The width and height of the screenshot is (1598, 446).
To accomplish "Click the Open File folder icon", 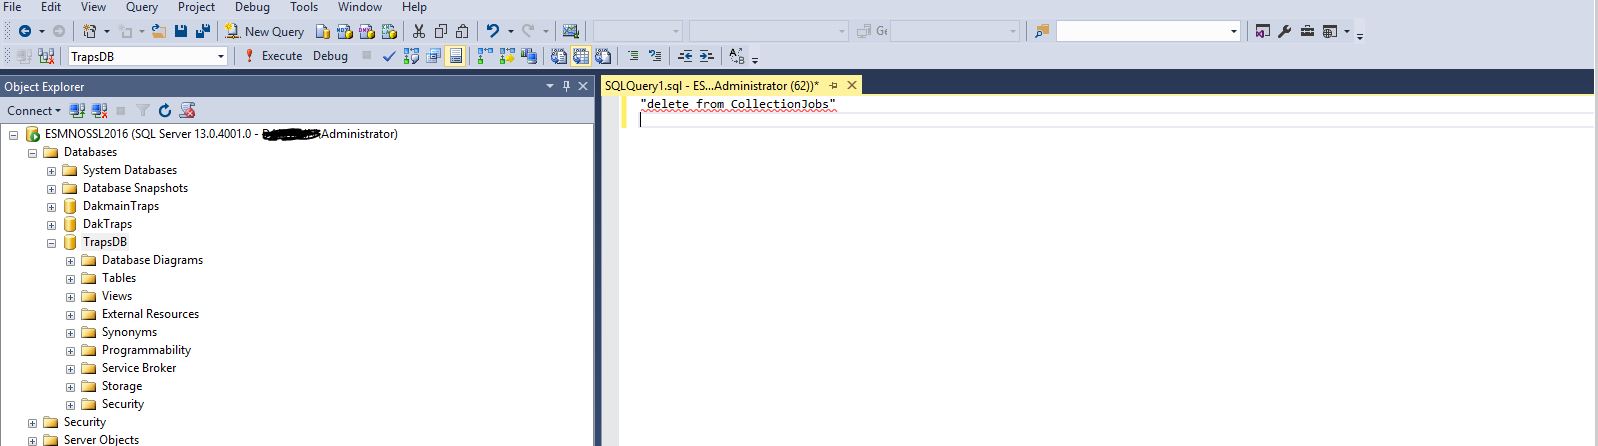I will click(158, 31).
